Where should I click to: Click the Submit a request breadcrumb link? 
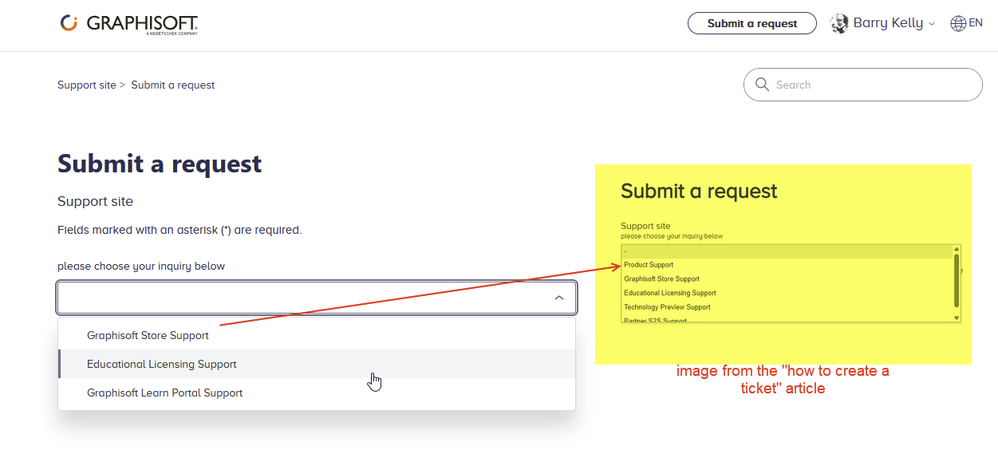[172, 85]
